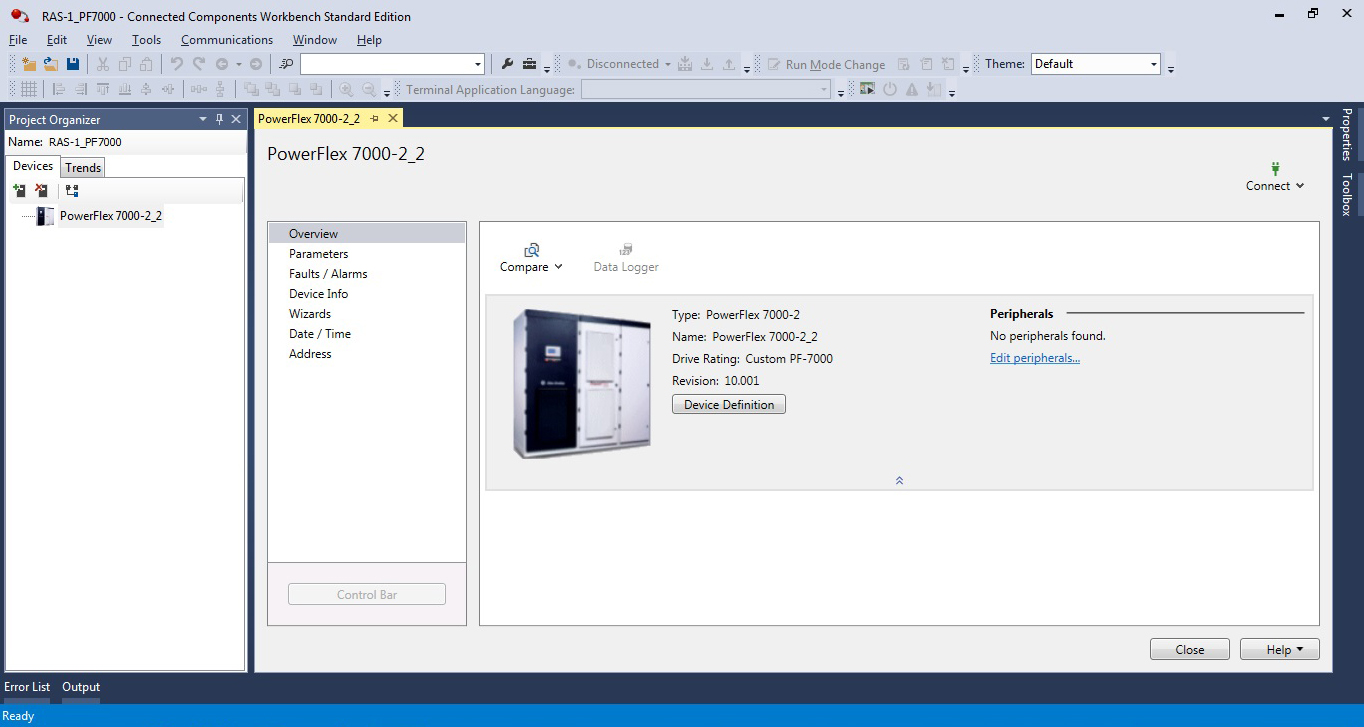Select the Overview page
The height and width of the screenshot is (727, 1364).
coord(367,234)
